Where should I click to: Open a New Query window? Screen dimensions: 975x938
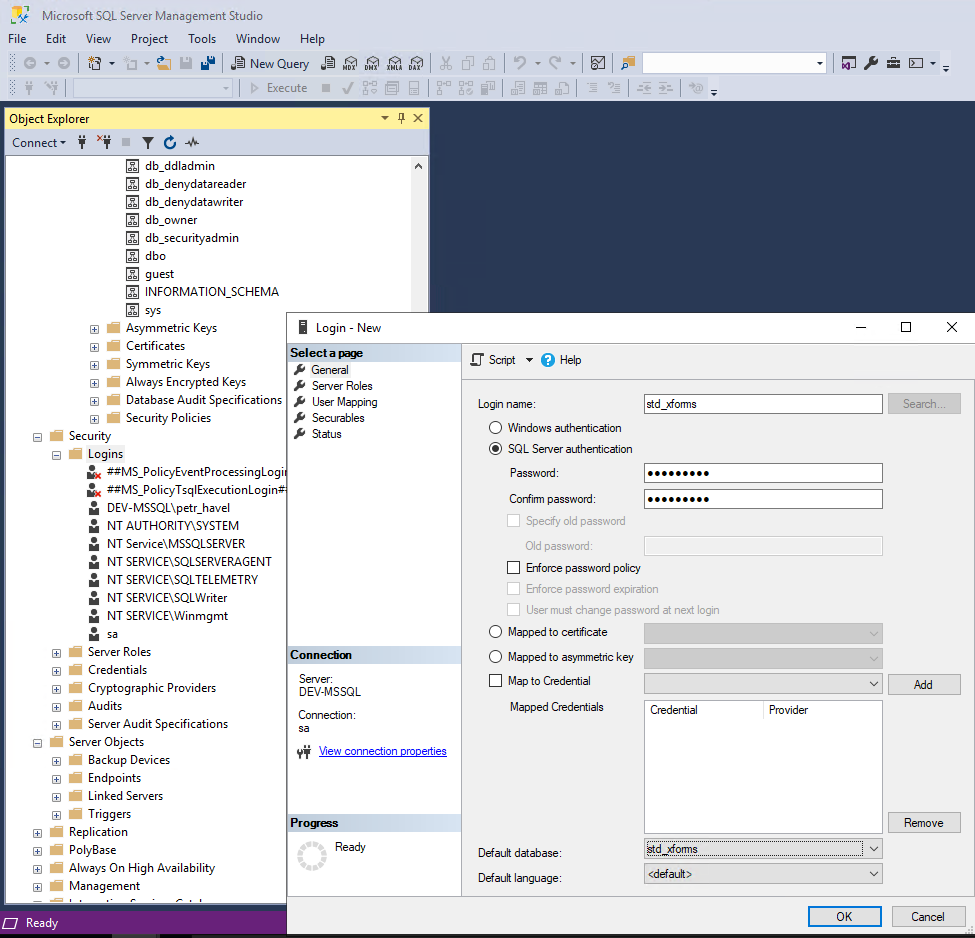click(x=268, y=62)
